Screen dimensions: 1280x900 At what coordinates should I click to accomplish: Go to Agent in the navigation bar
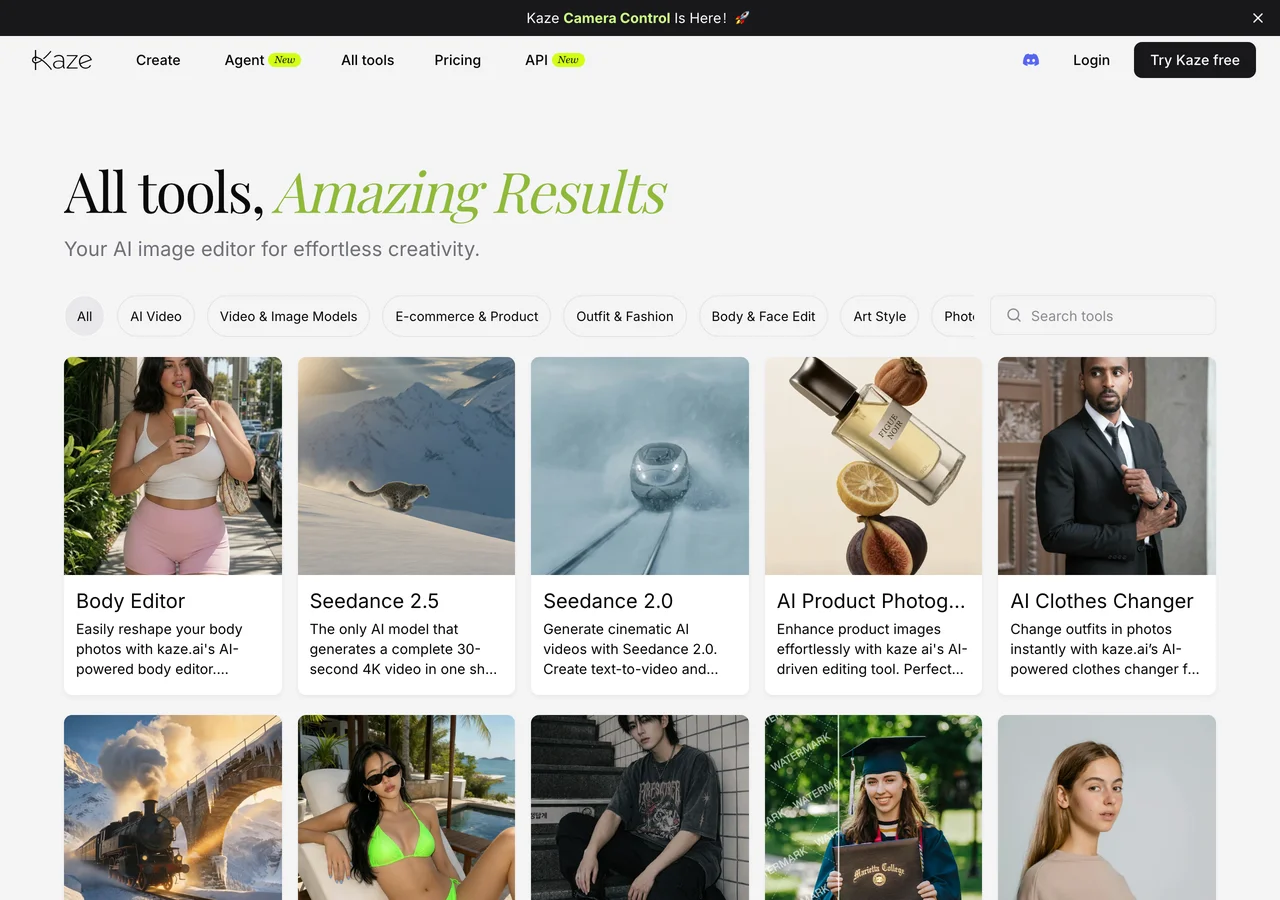point(262,60)
